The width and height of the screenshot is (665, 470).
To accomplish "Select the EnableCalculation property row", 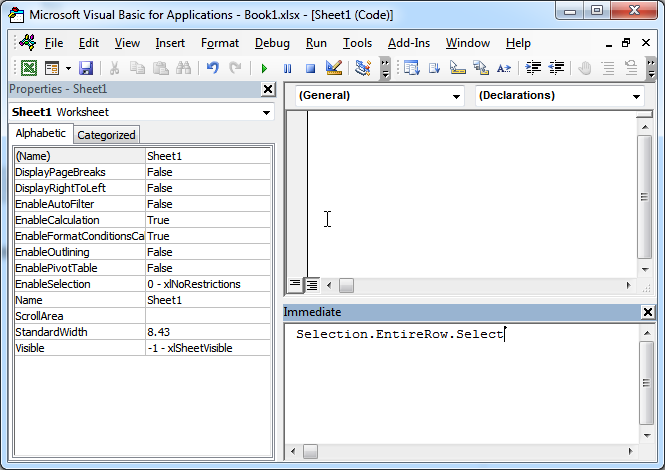I will pyautogui.click(x=142, y=220).
